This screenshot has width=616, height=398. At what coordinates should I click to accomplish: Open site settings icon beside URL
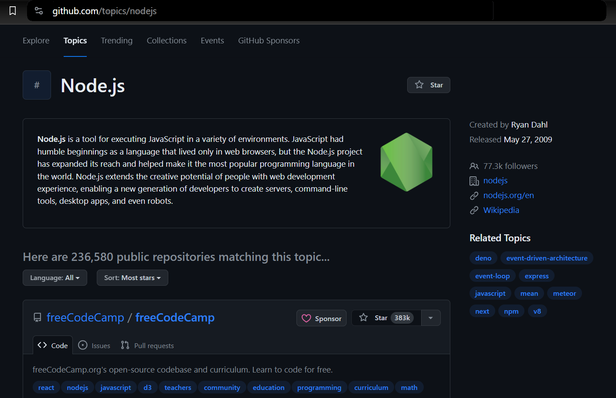[x=38, y=11]
